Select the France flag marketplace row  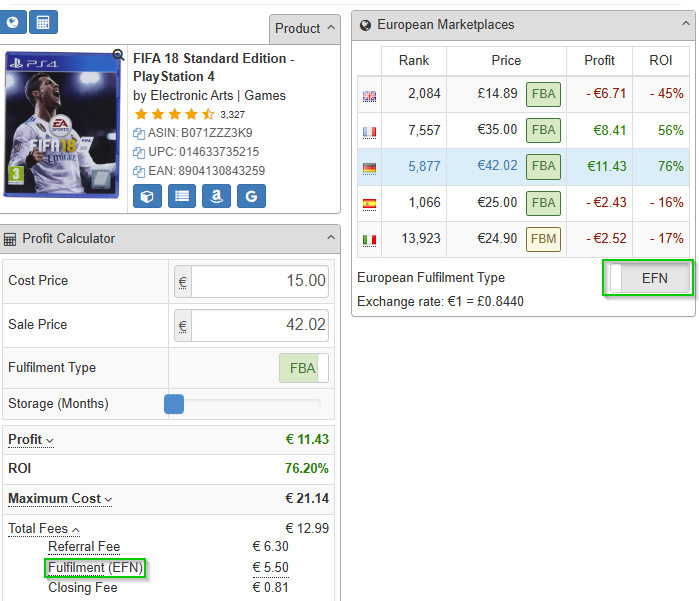(x=369, y=132)
